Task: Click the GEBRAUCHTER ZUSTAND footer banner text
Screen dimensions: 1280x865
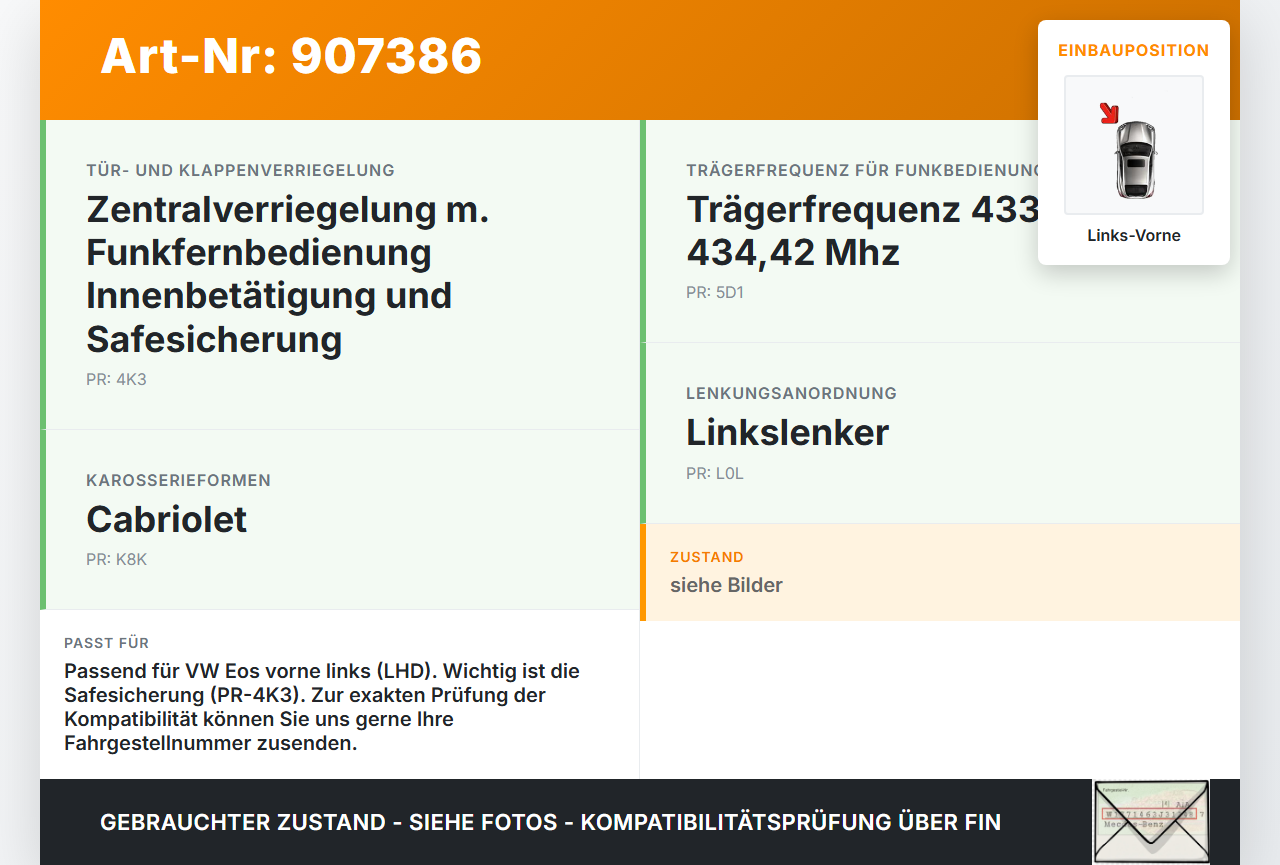Action: 550,822
